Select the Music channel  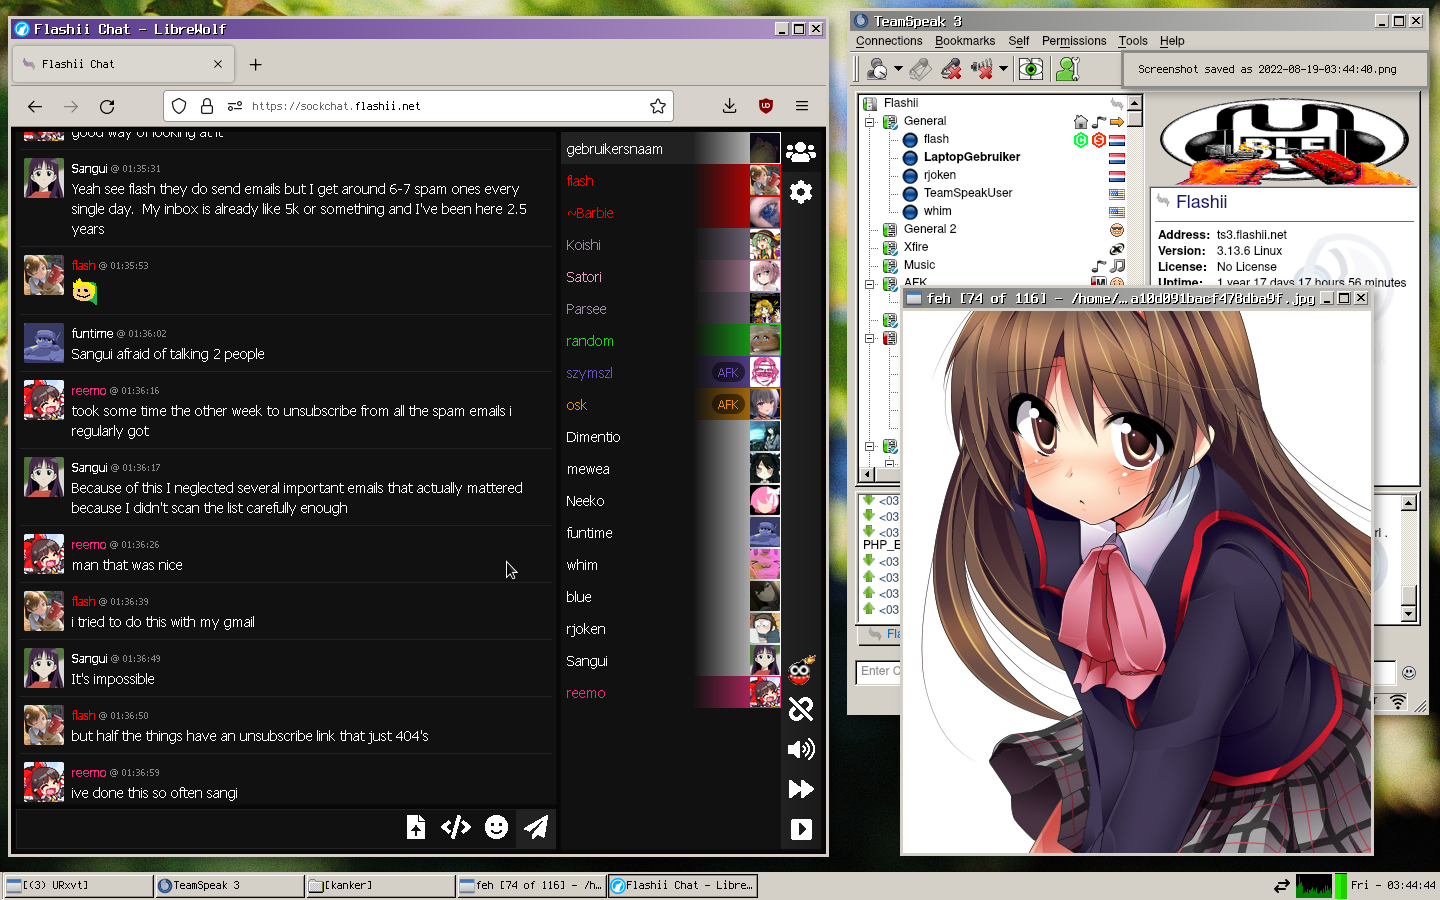919,265
